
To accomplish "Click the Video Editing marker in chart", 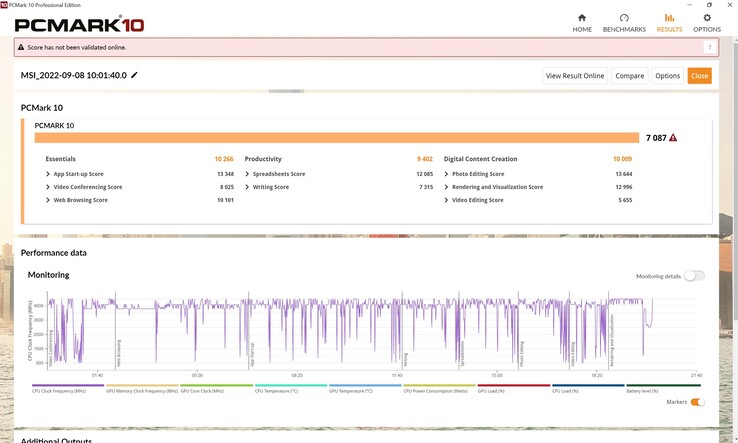I will click(573, 354).
